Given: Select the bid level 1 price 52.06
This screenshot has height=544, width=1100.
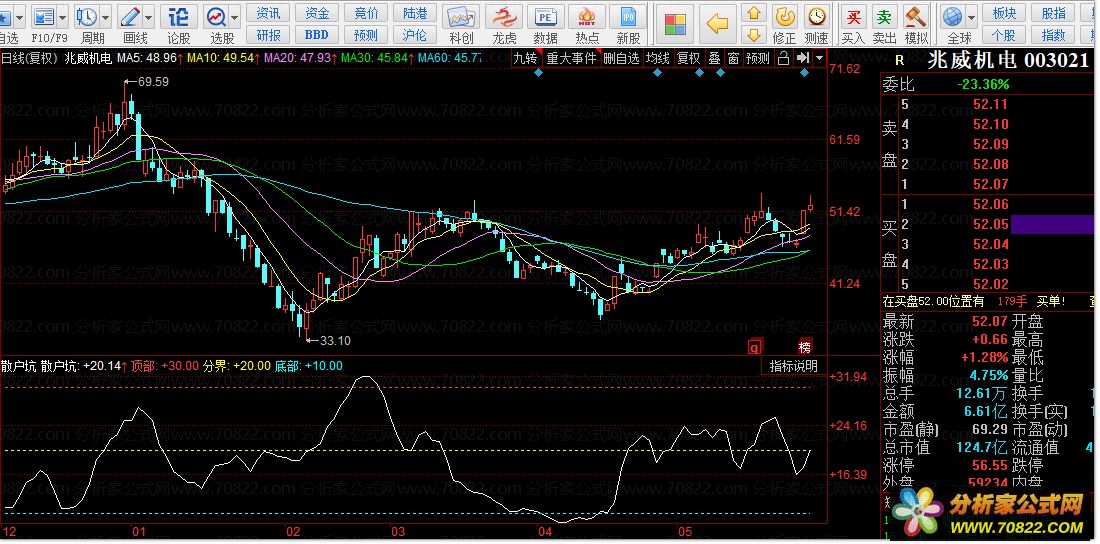Looking at the screenshot, I should point(991,204).
